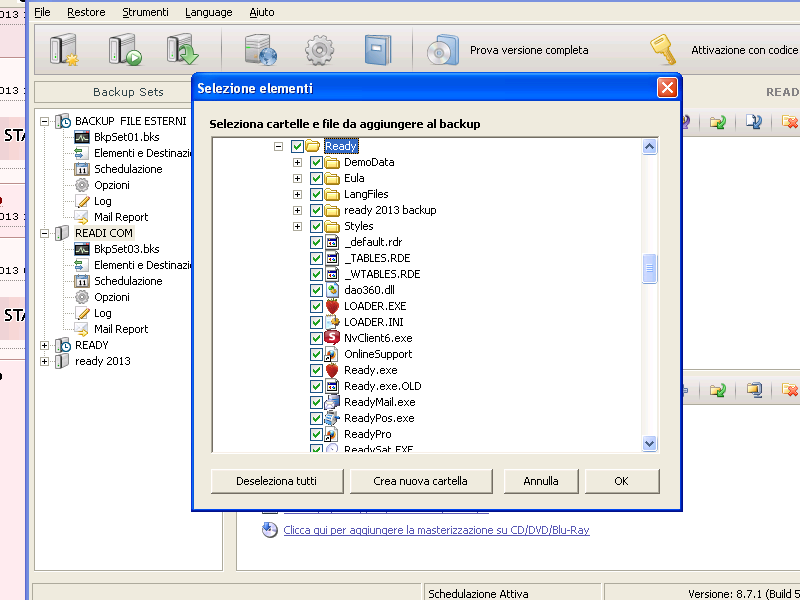Click the gold key activation icon
Screen dimensions: 800x600
coord(663,49)
